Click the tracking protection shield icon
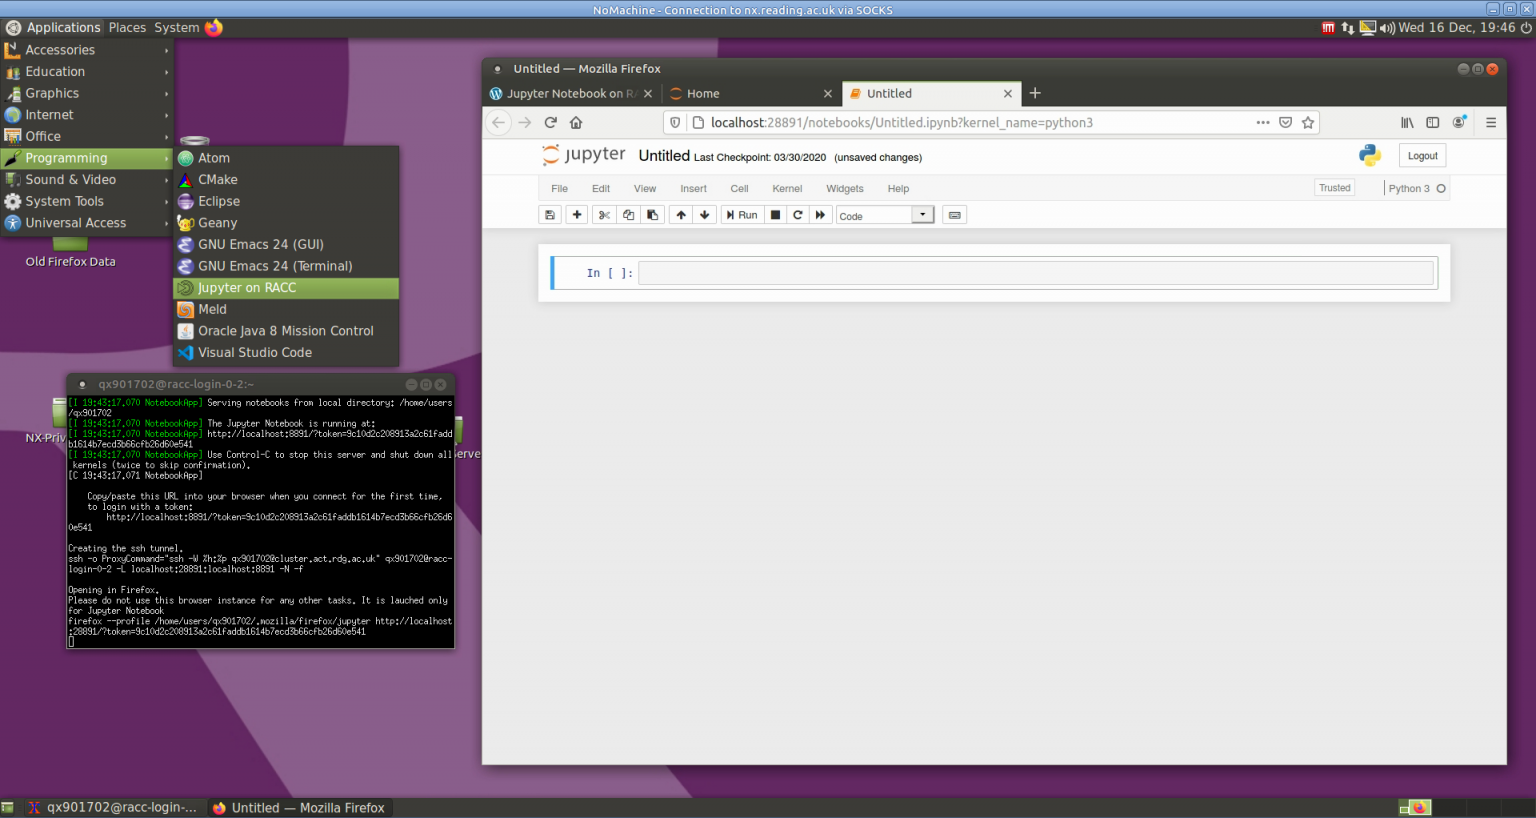Viewport: 1536px width, 818px height. 675,122
